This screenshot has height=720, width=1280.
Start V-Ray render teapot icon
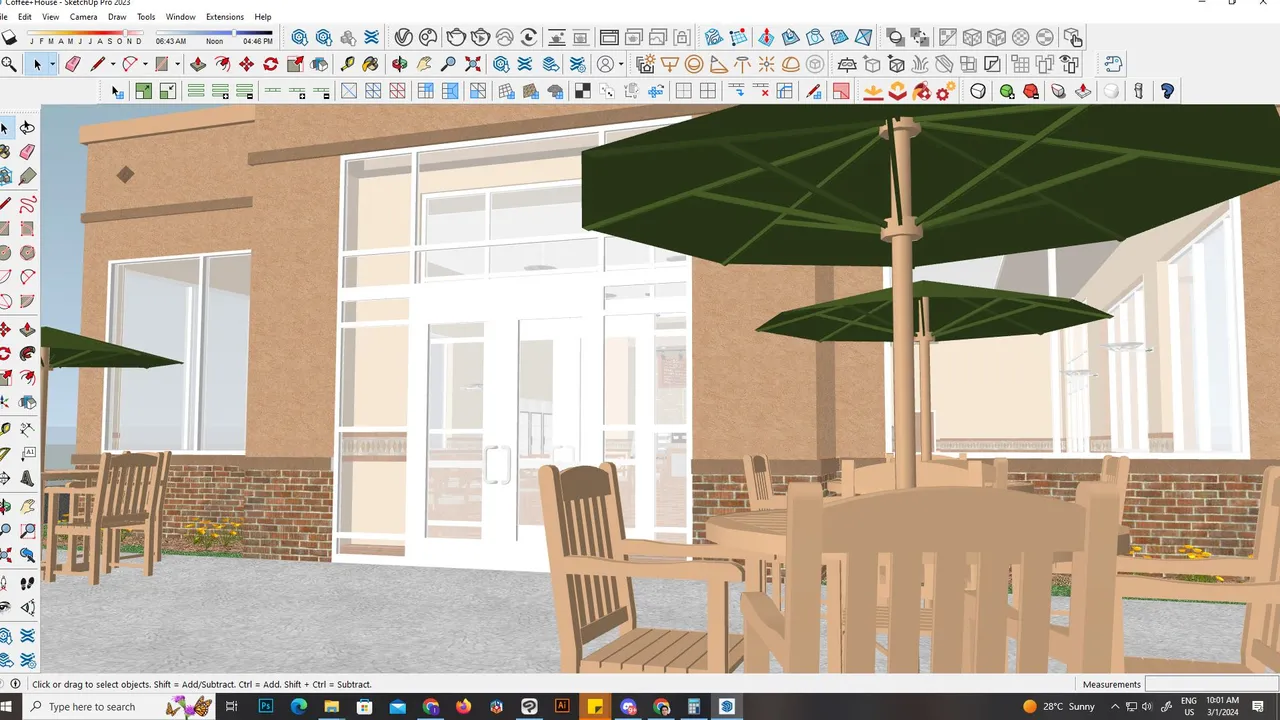pyautogui.click(x=456, y=37)
